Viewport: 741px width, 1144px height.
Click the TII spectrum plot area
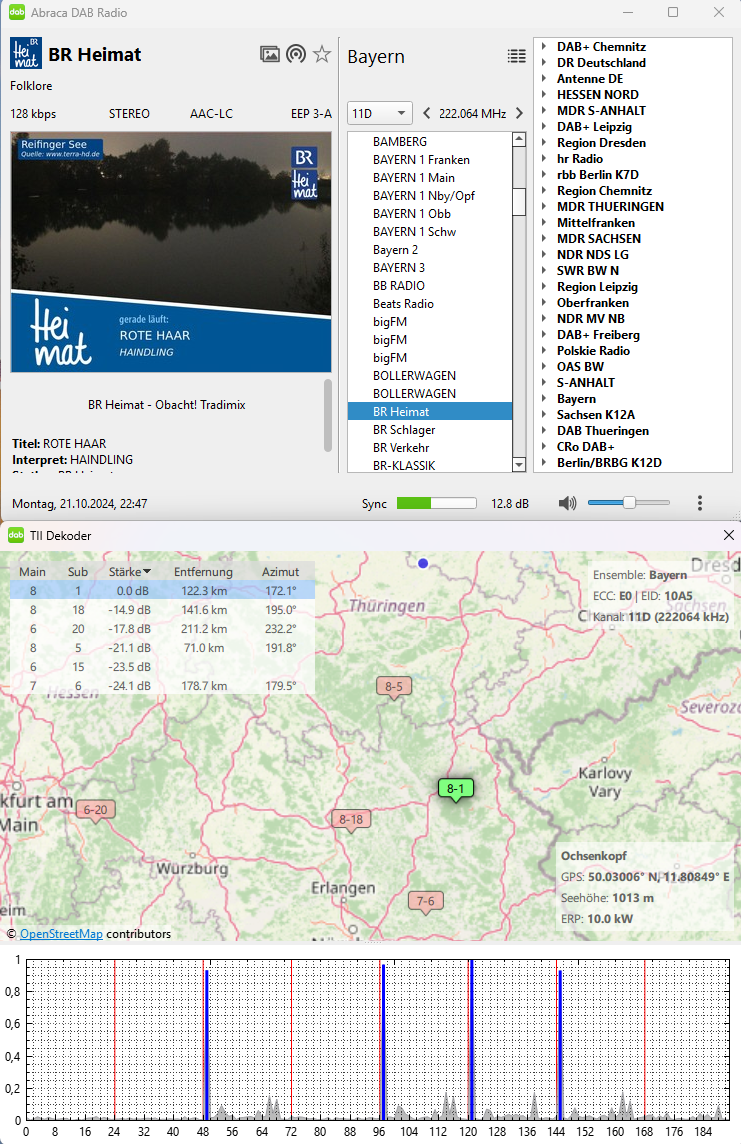378,1040
